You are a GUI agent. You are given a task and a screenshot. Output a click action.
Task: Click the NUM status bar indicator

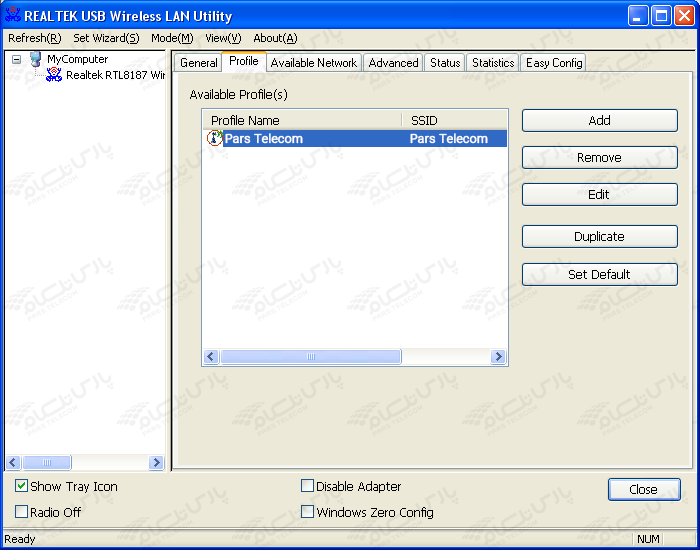(x=648, y=539)
